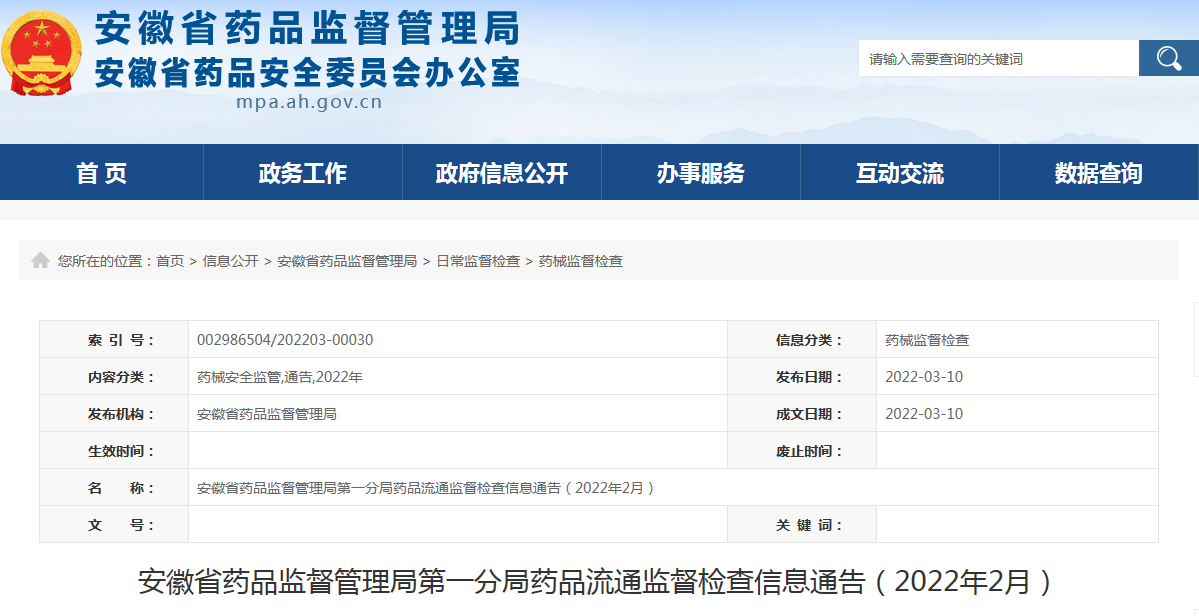Click the 名称 row notice title text
The width and height of the screenshot is (1199, 616).
[x=426, y=488]
